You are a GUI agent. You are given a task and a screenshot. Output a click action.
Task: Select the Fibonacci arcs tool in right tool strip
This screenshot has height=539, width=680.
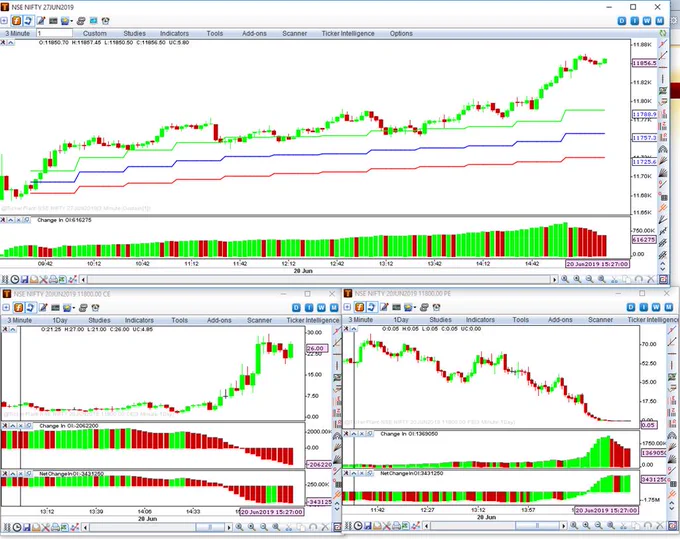click(663, 150)
